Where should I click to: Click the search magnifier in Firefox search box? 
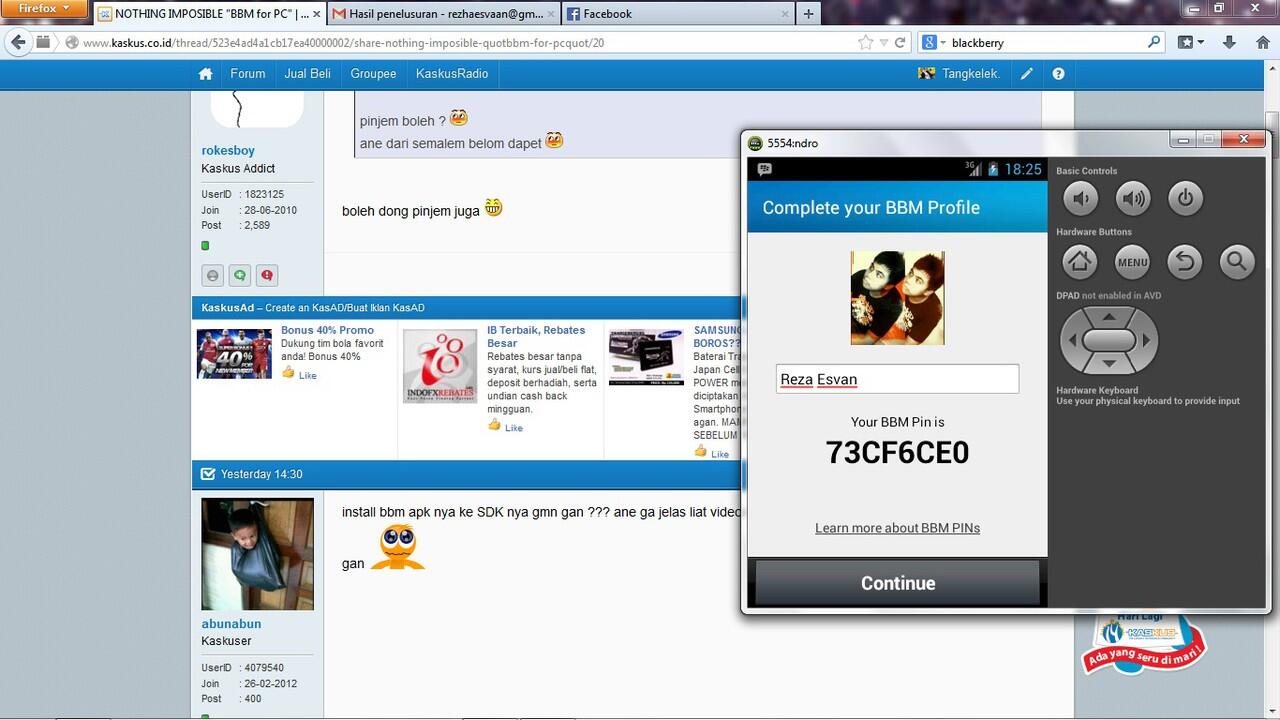point(1155,42)
